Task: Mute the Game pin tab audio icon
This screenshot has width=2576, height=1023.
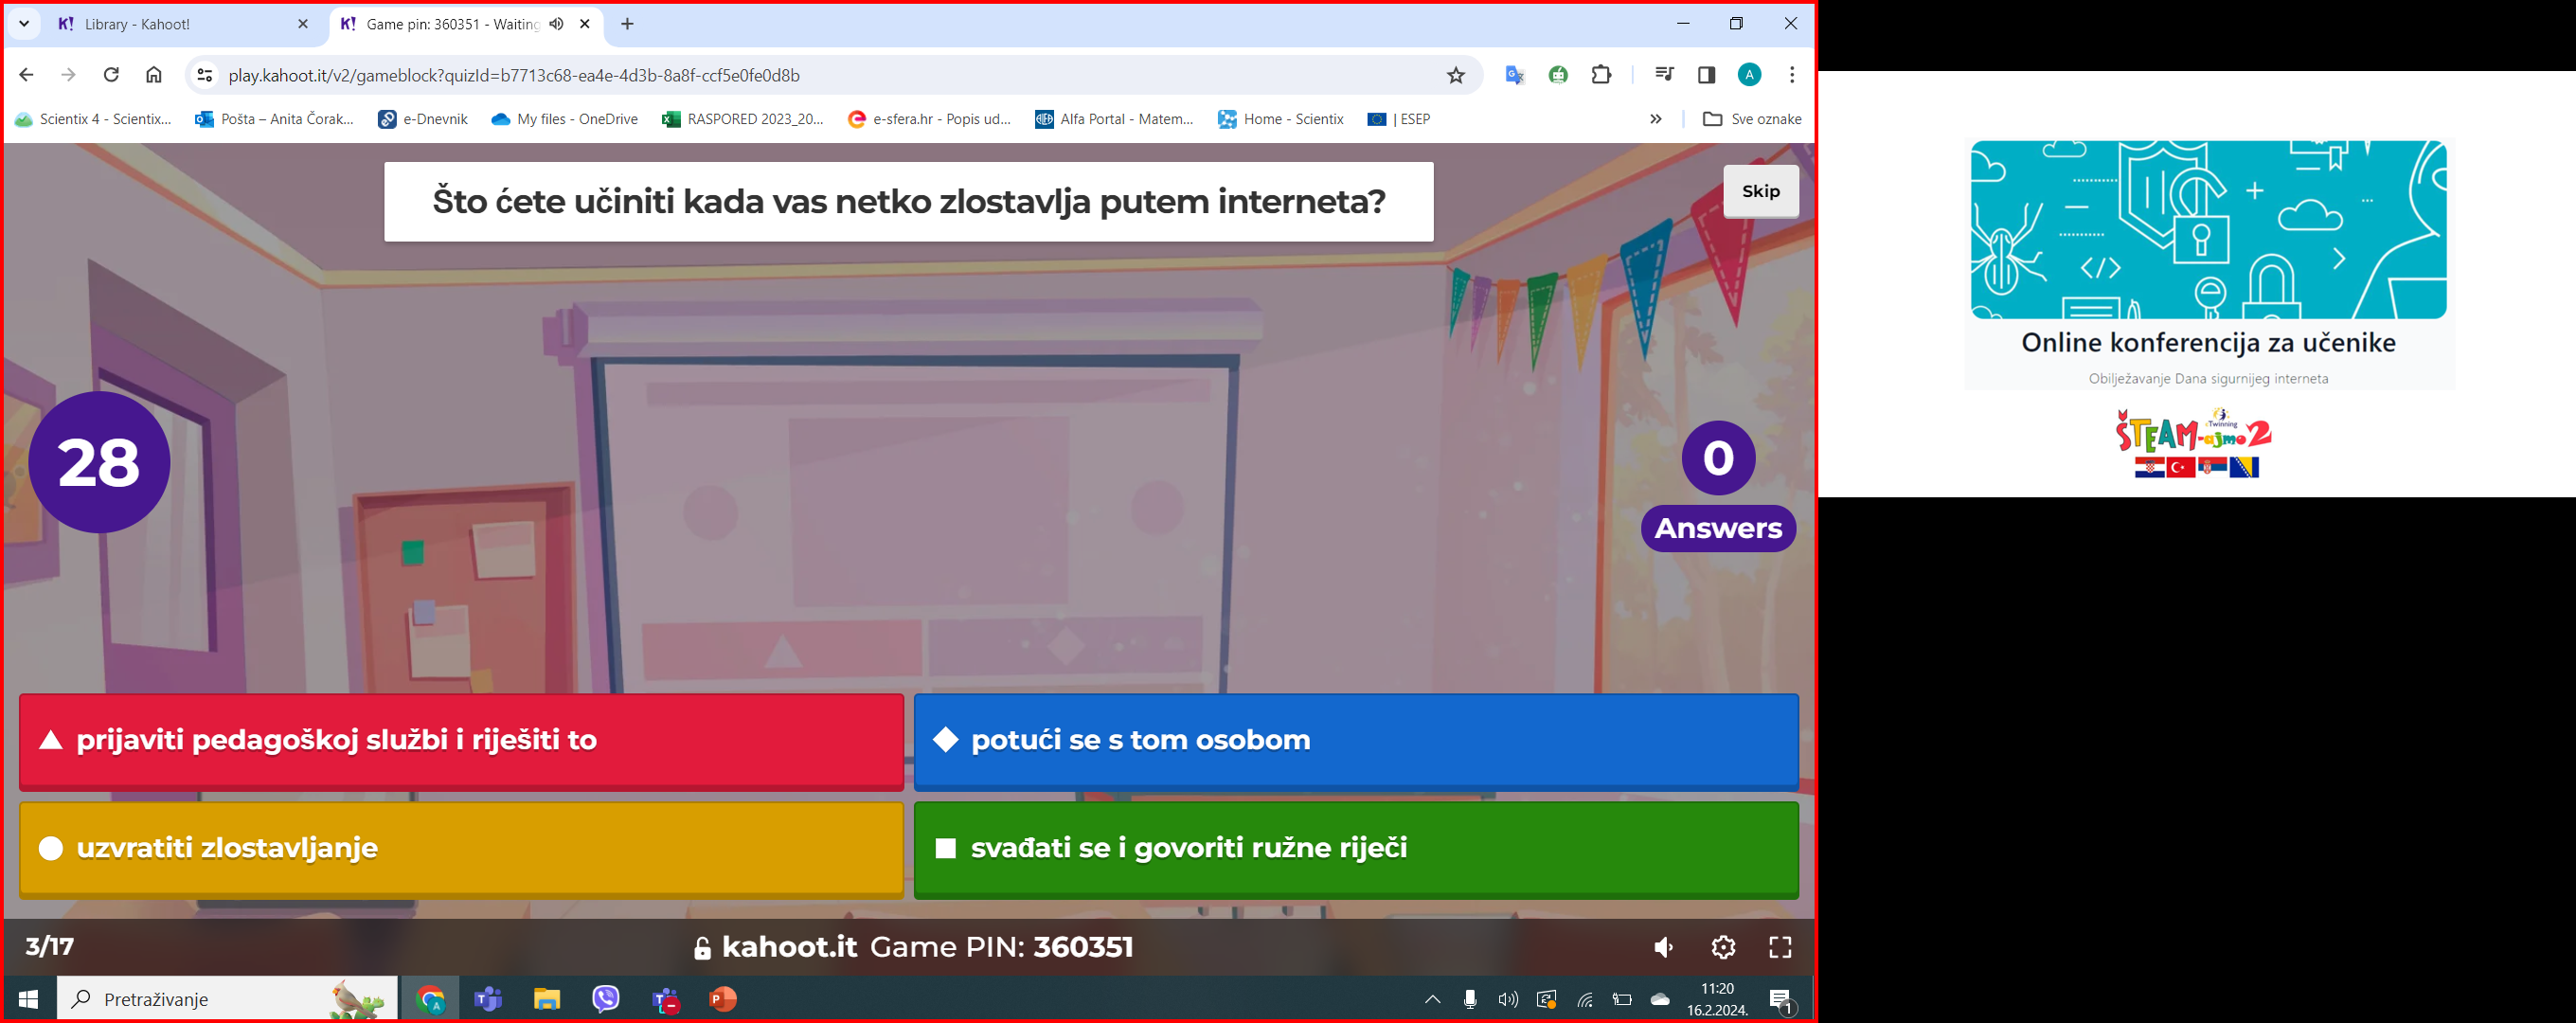Action: point(557,24)
